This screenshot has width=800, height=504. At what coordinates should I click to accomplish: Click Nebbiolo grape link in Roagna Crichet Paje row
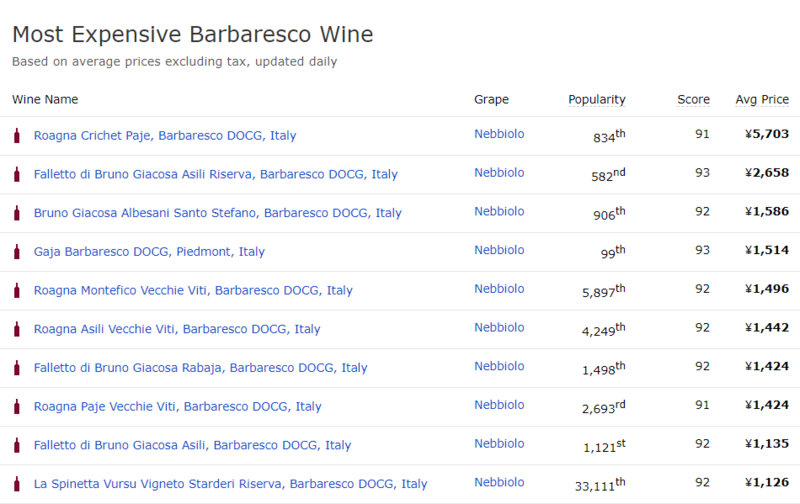click(499, 134)
